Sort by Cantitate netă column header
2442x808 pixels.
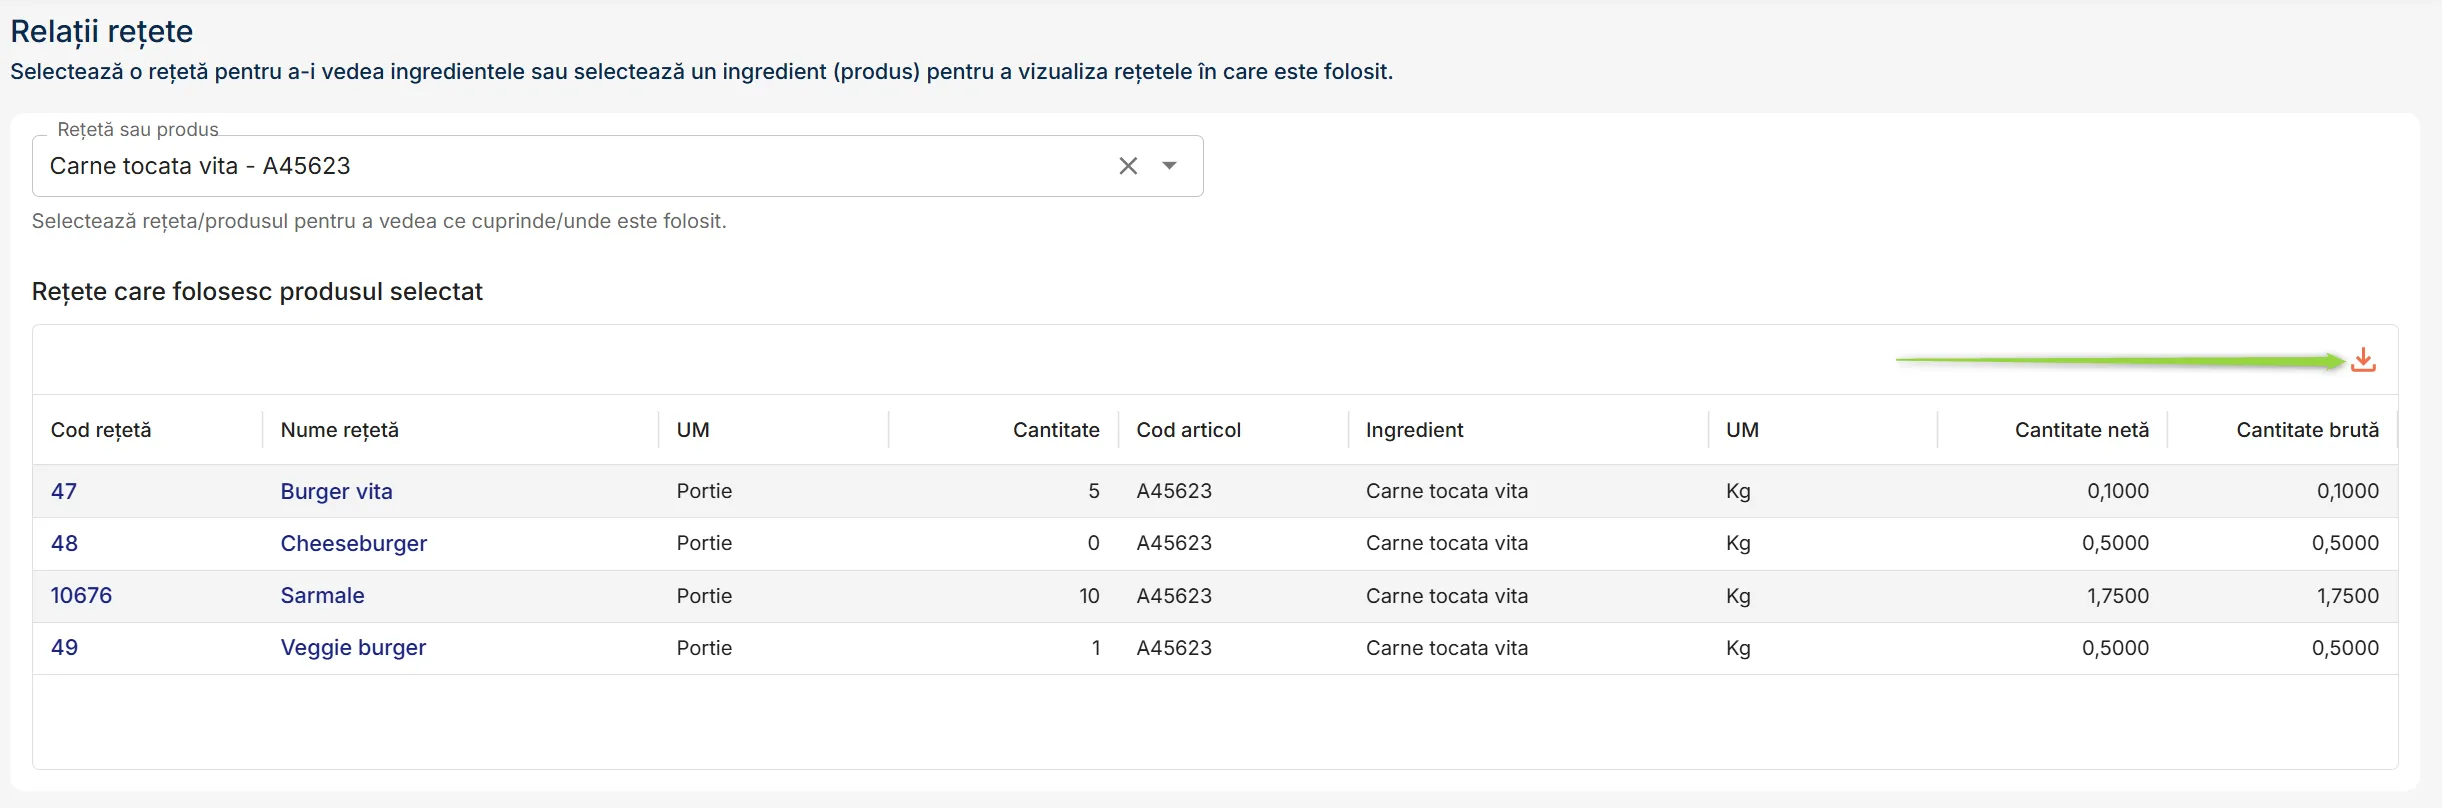click(x=2082, y=430)
